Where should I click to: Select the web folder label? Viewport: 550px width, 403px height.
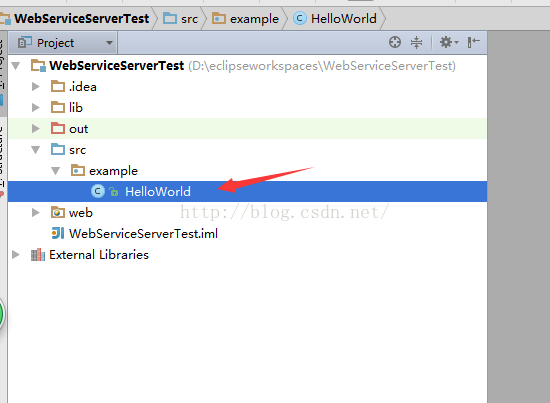click(x=81, y=213)
